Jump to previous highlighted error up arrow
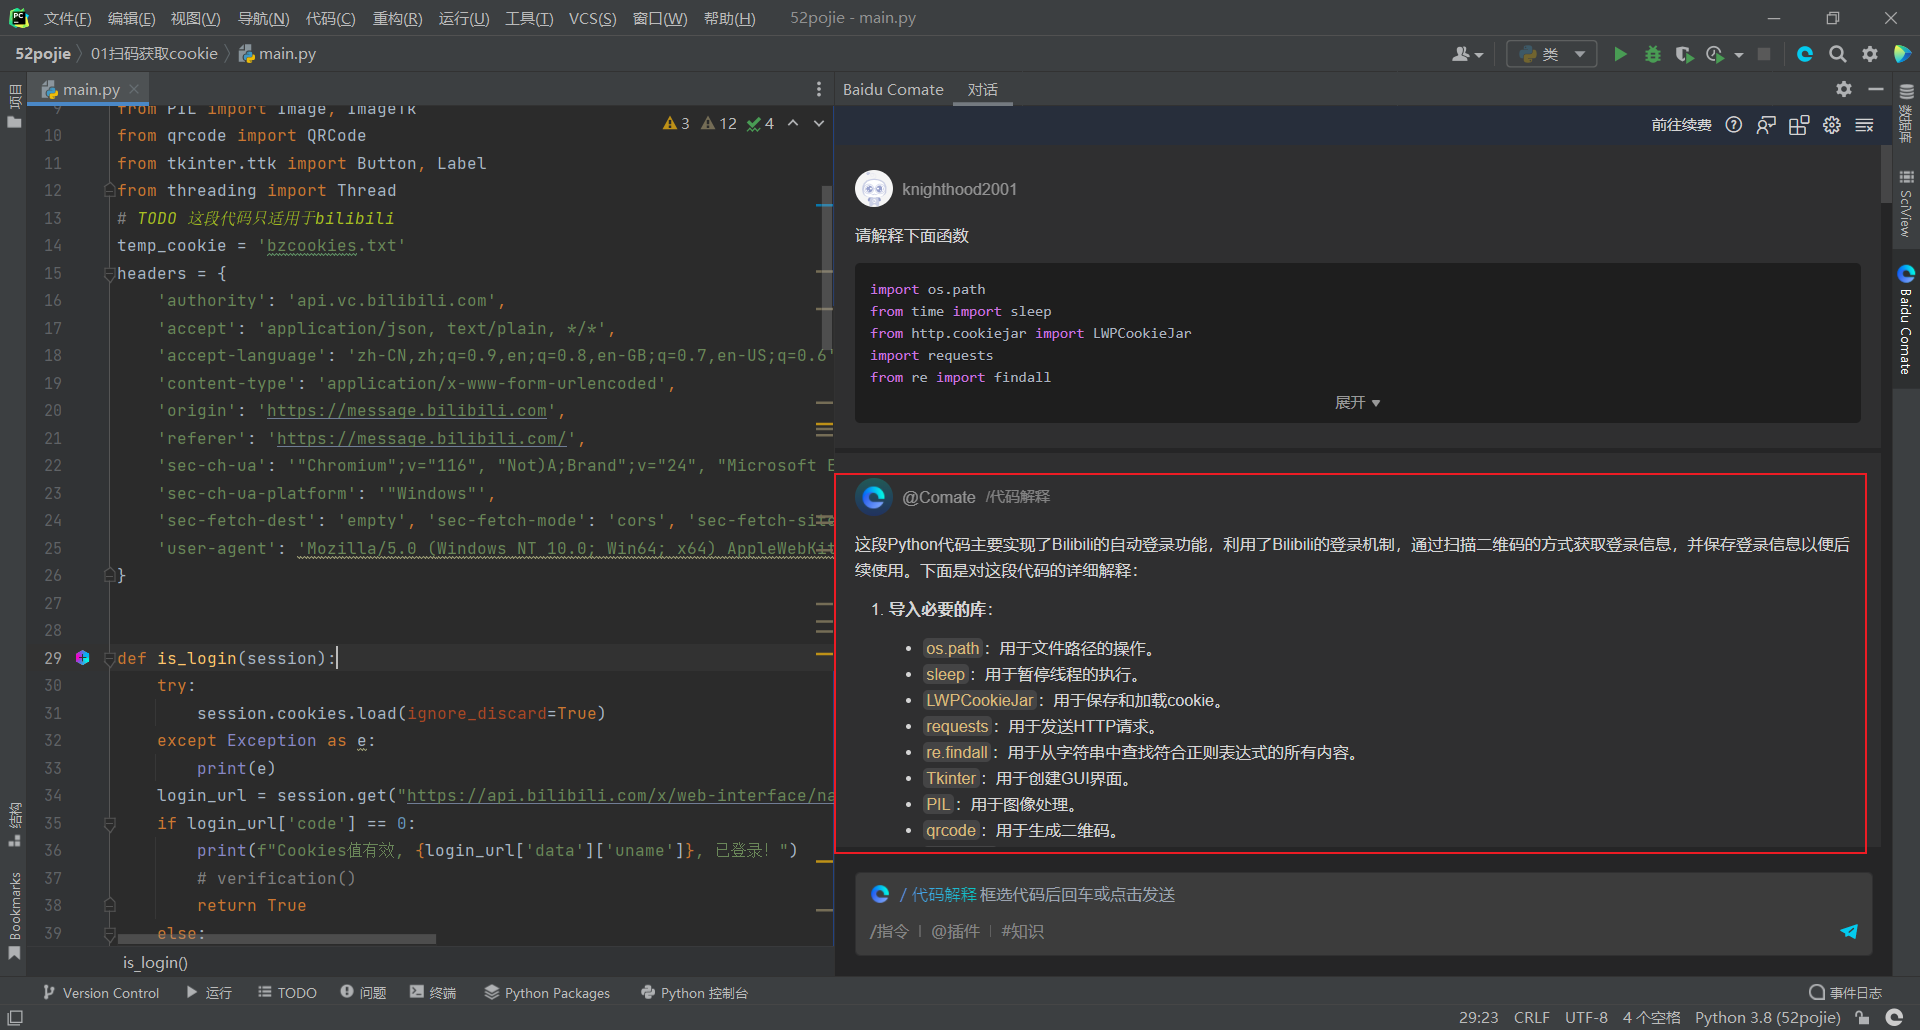1920x1030 pixels. tap(793, 123)
